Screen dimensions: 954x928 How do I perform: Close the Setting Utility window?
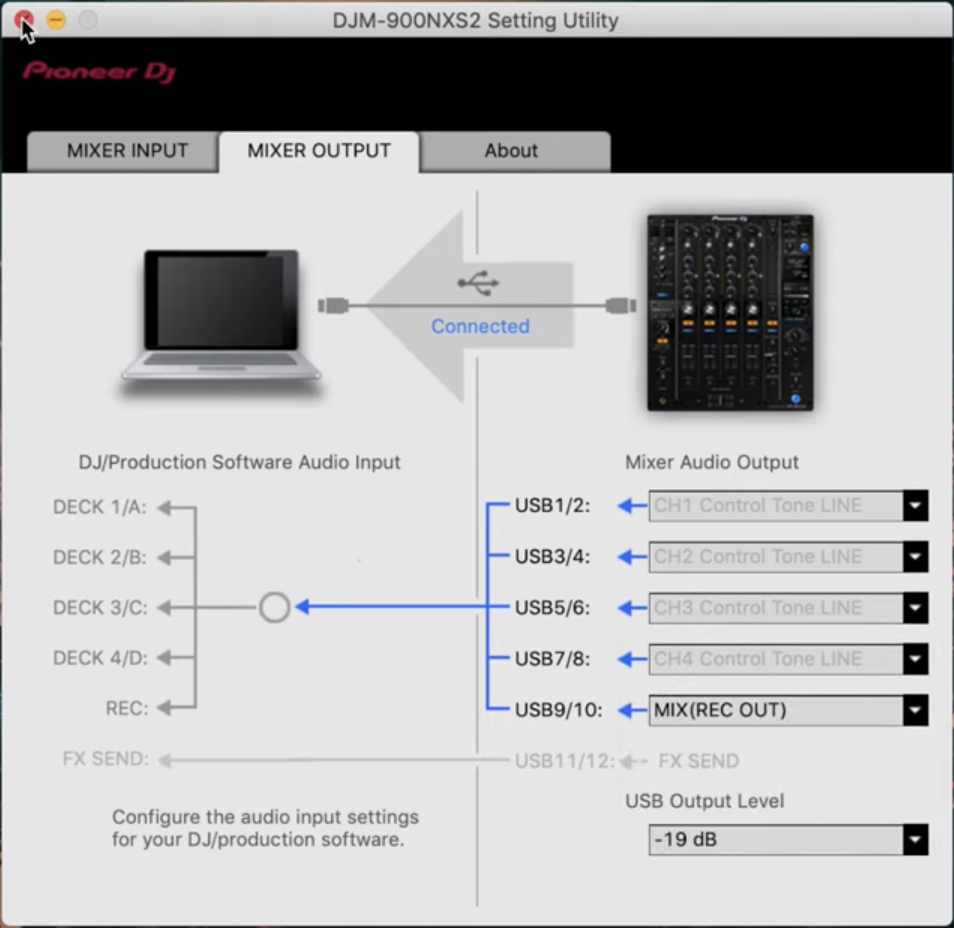pyautogui.click(x=24, y=20)
